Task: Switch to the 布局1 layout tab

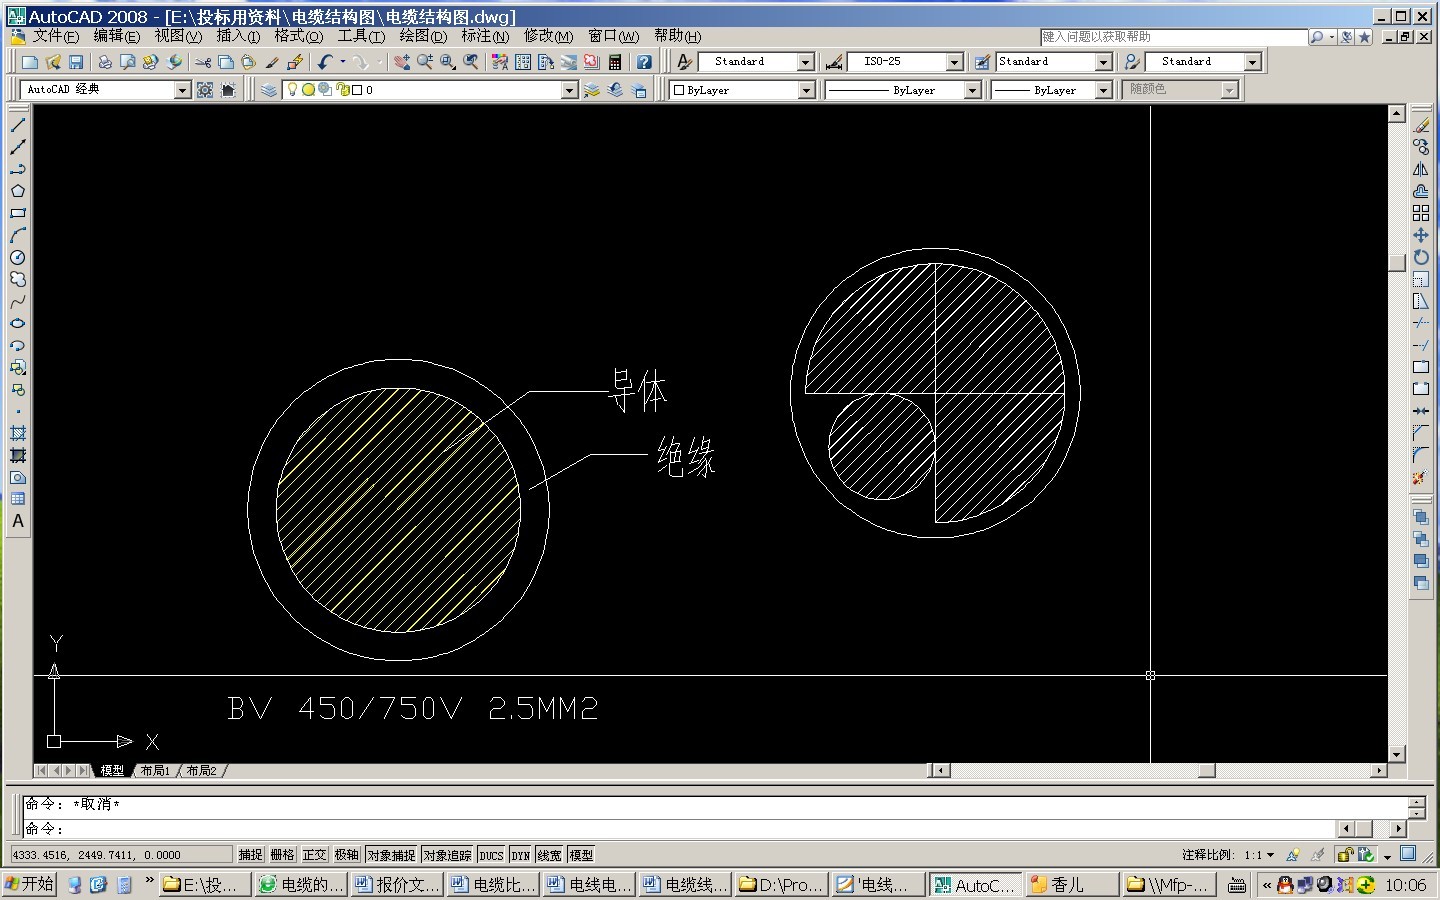Action: pyautogui.click(x=155, y=771)
